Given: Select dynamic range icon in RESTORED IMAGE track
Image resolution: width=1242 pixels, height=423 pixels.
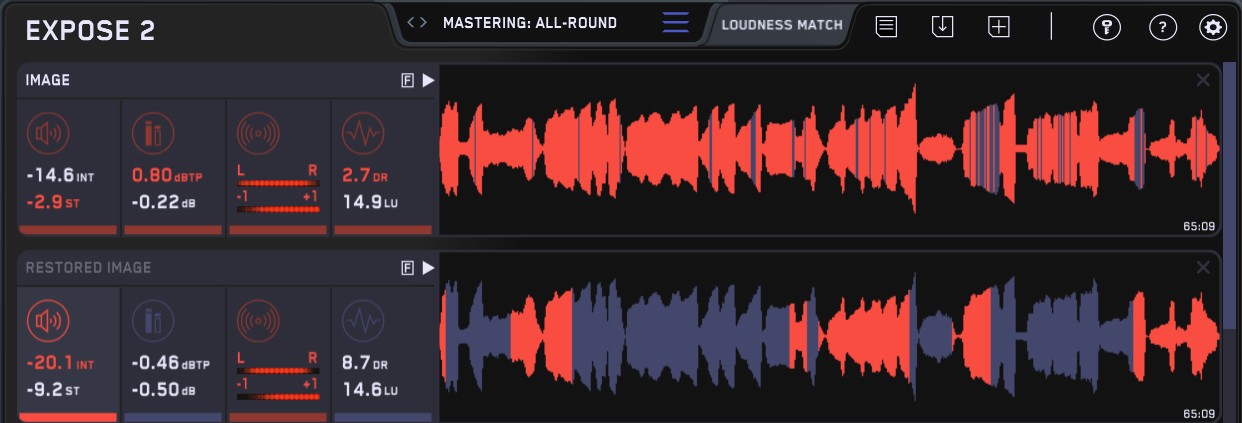Looking at the screenshot, I should [x=361, y=320].
